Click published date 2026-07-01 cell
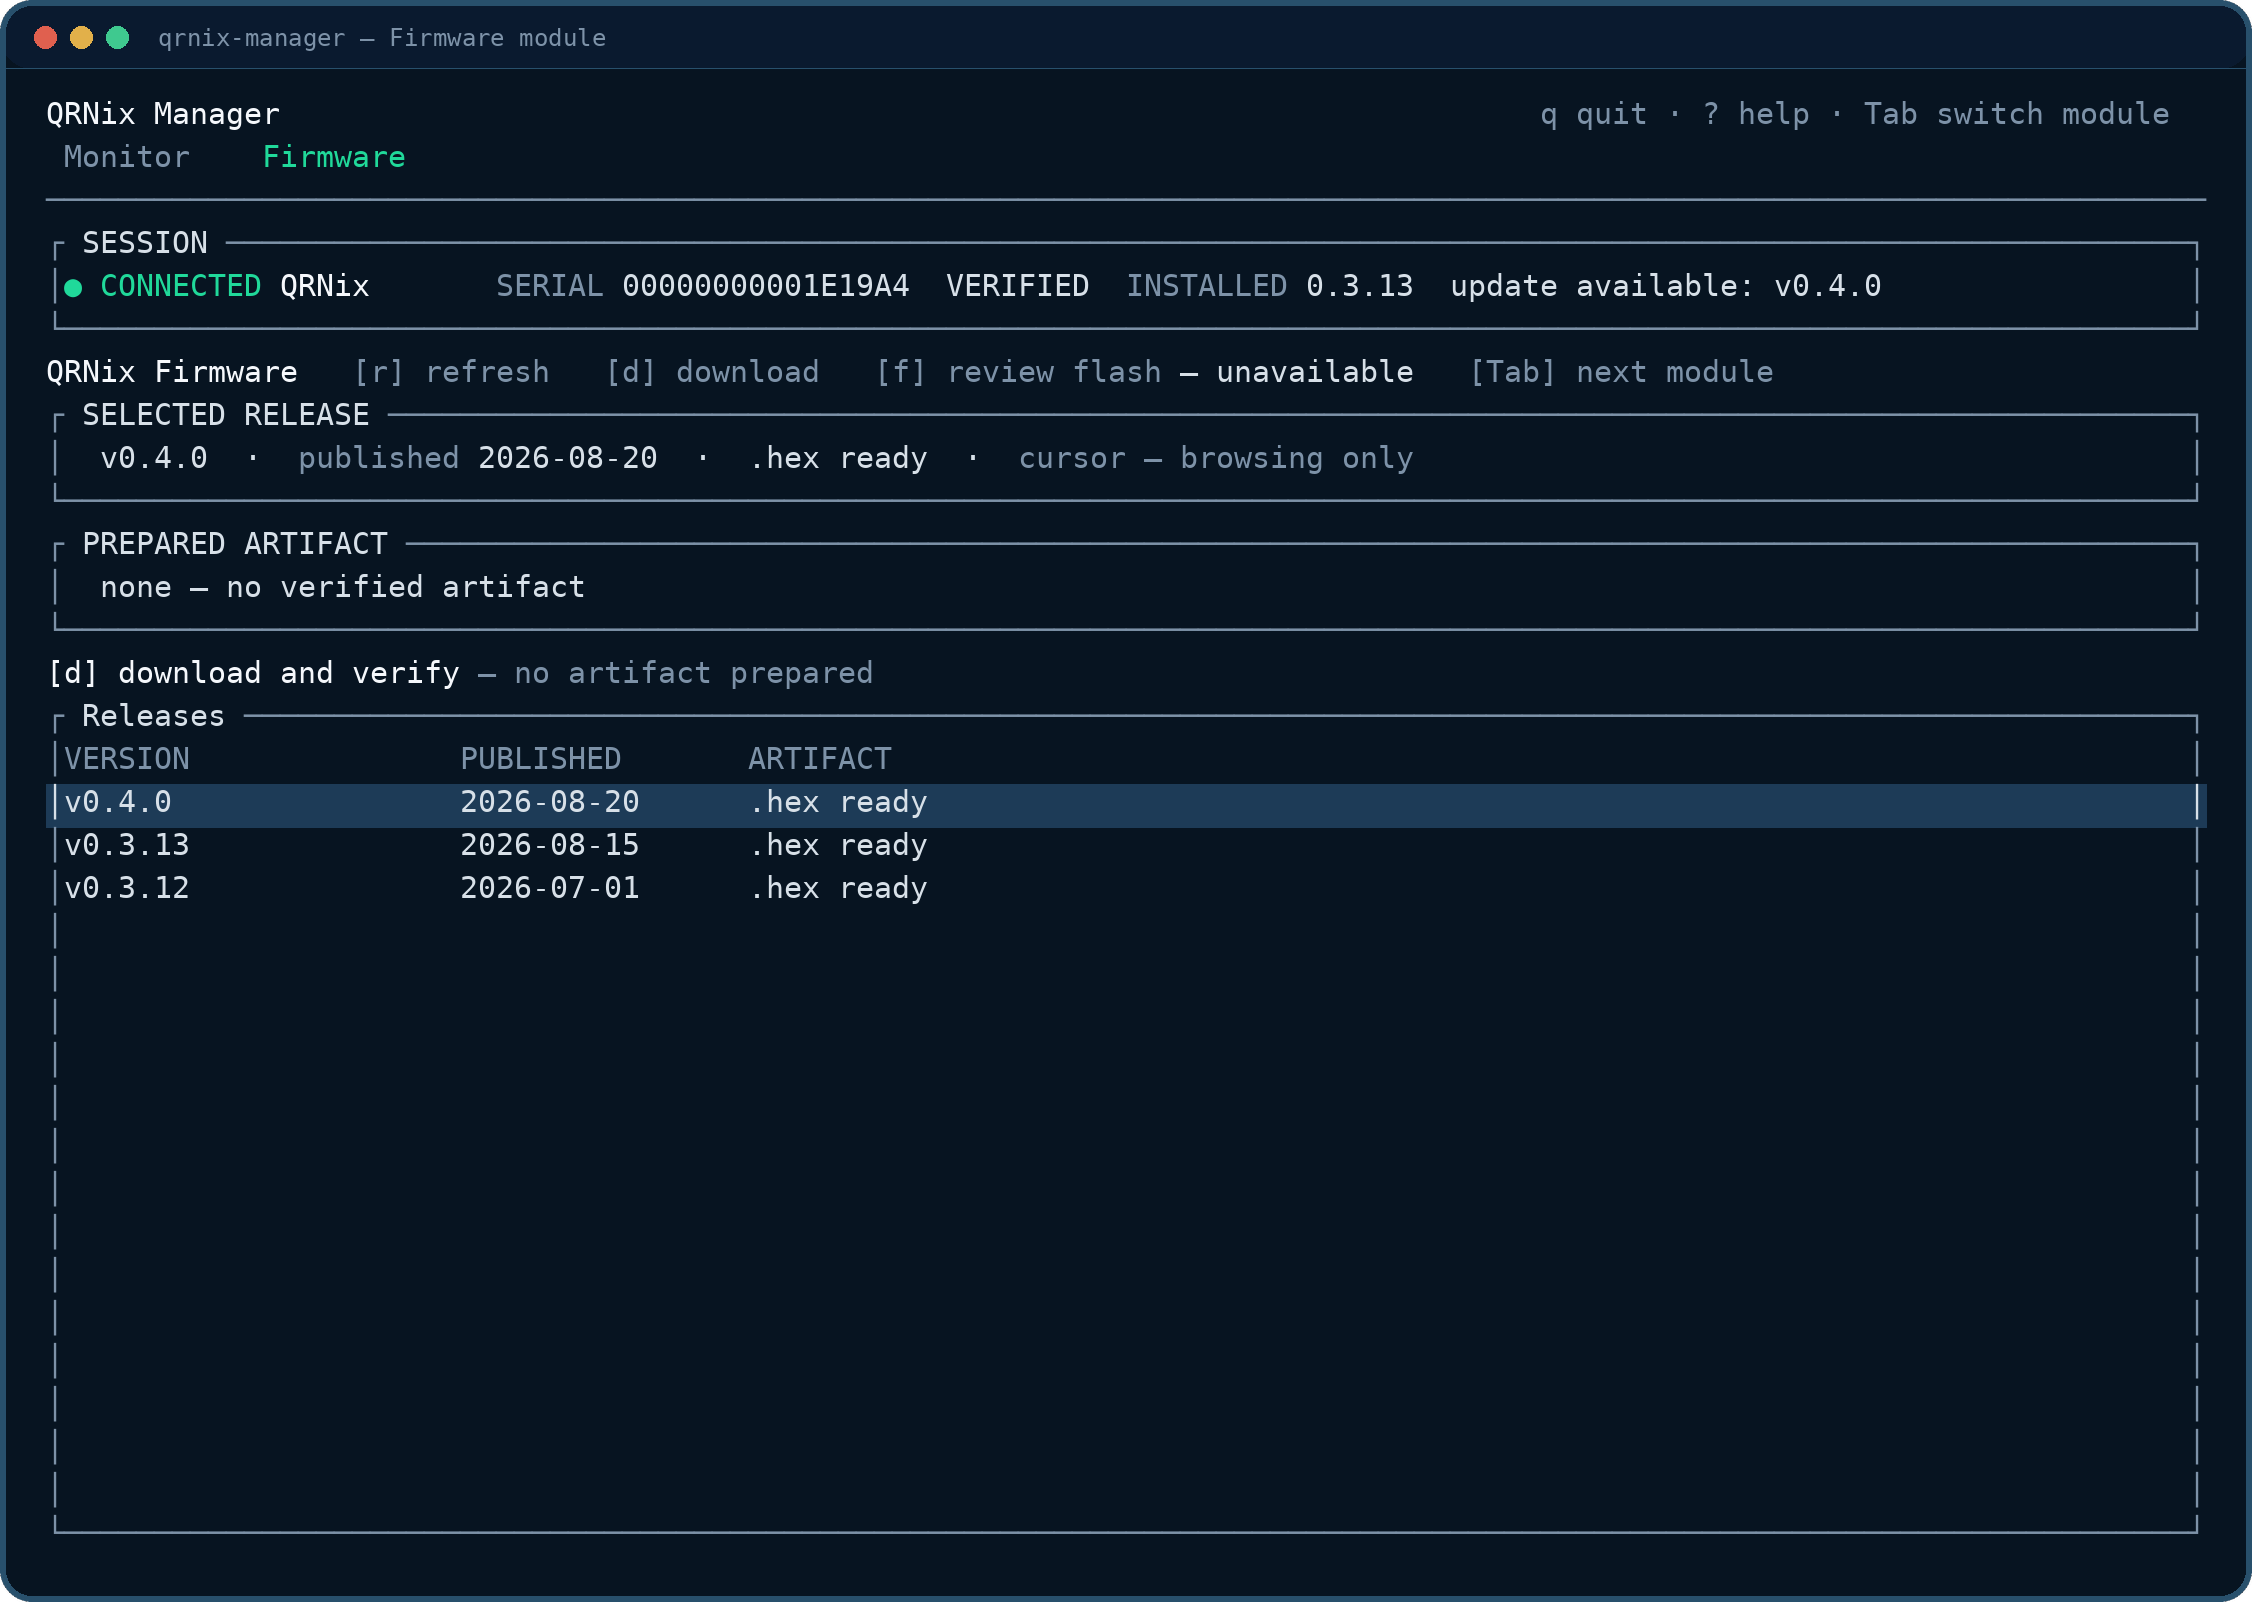This screenshot has height=1602, width=2252. tap(550, 888)
